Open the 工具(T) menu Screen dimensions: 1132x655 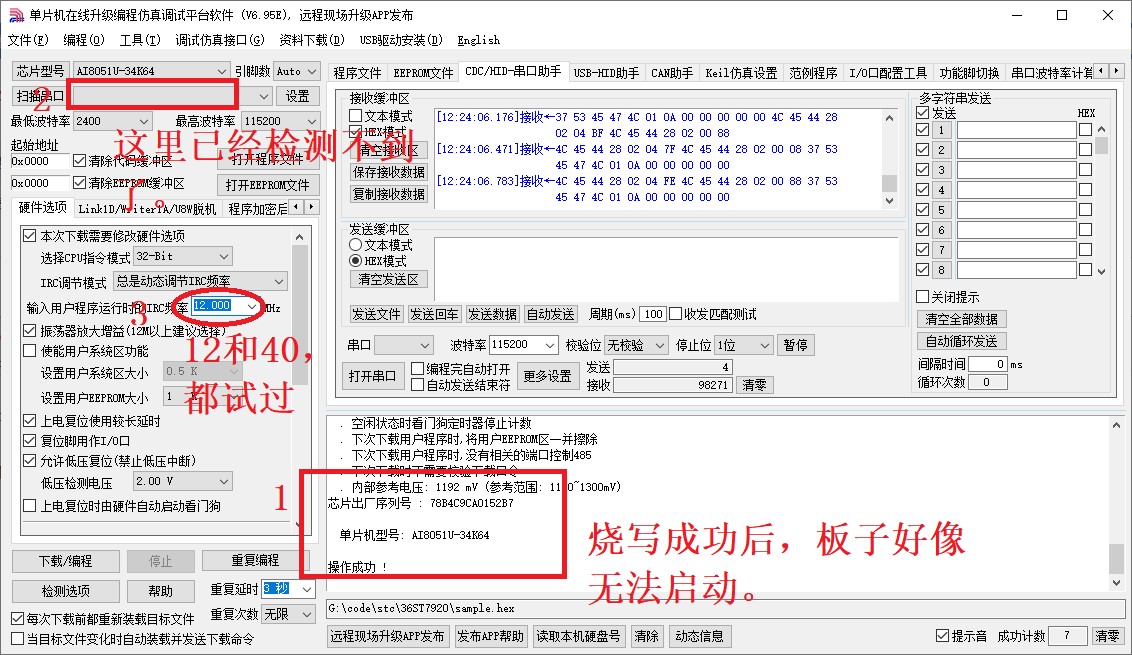140,40
